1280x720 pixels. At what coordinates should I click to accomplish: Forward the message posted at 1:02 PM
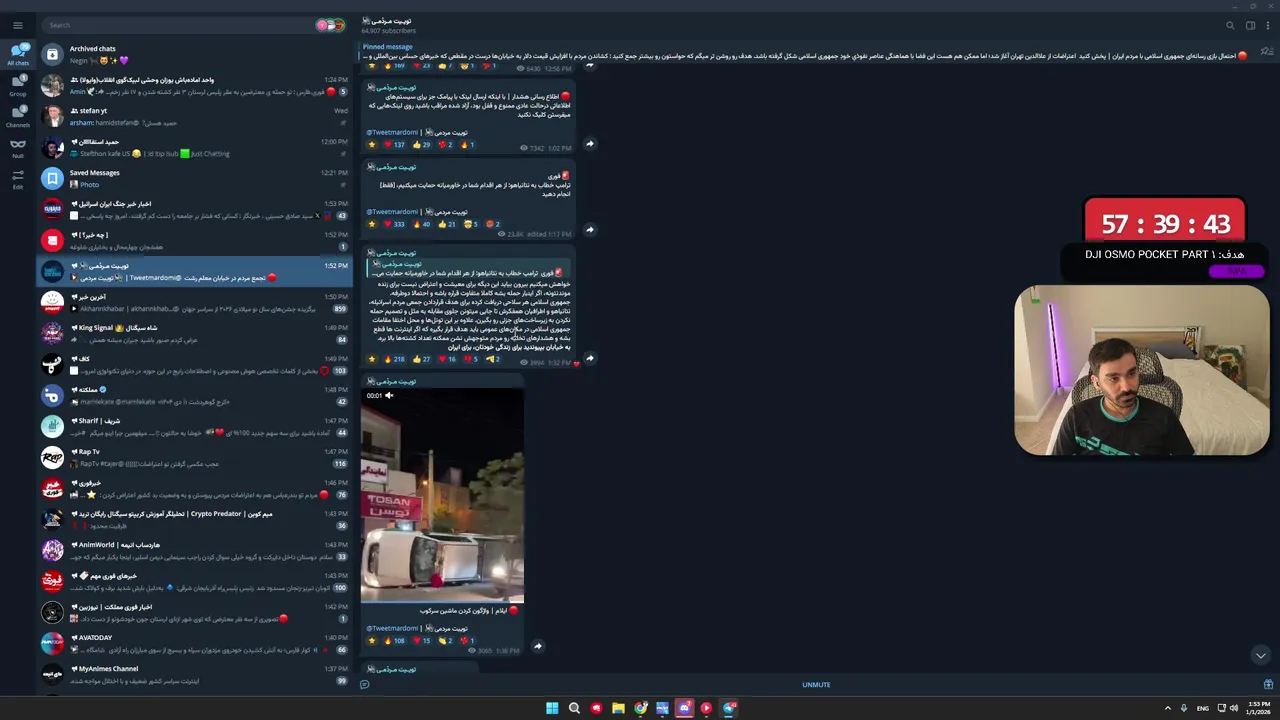coord(589,143)
